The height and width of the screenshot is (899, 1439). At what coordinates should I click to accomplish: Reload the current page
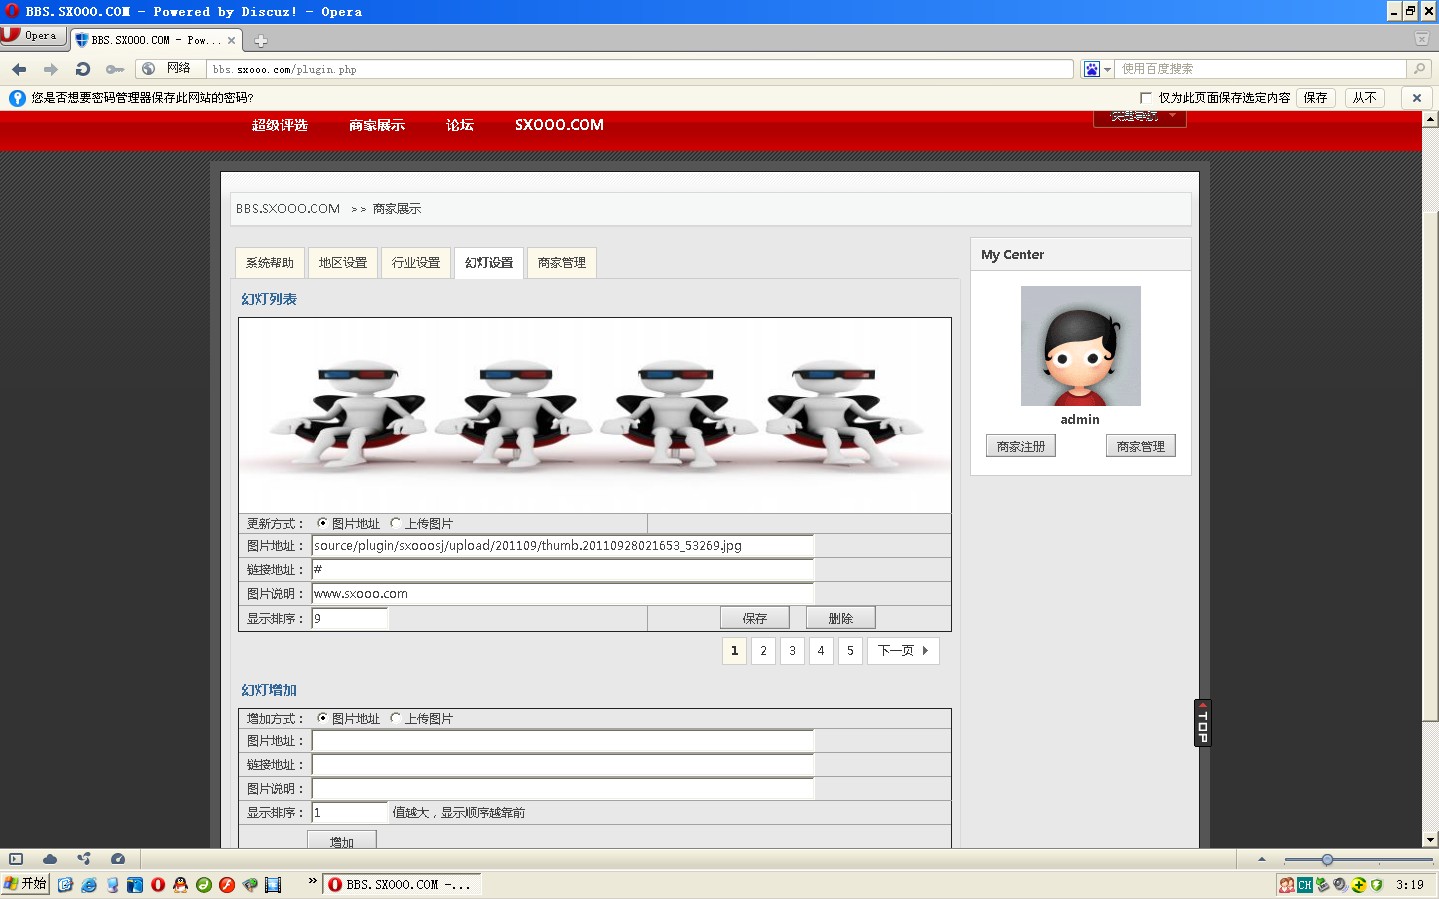(83, 69)
